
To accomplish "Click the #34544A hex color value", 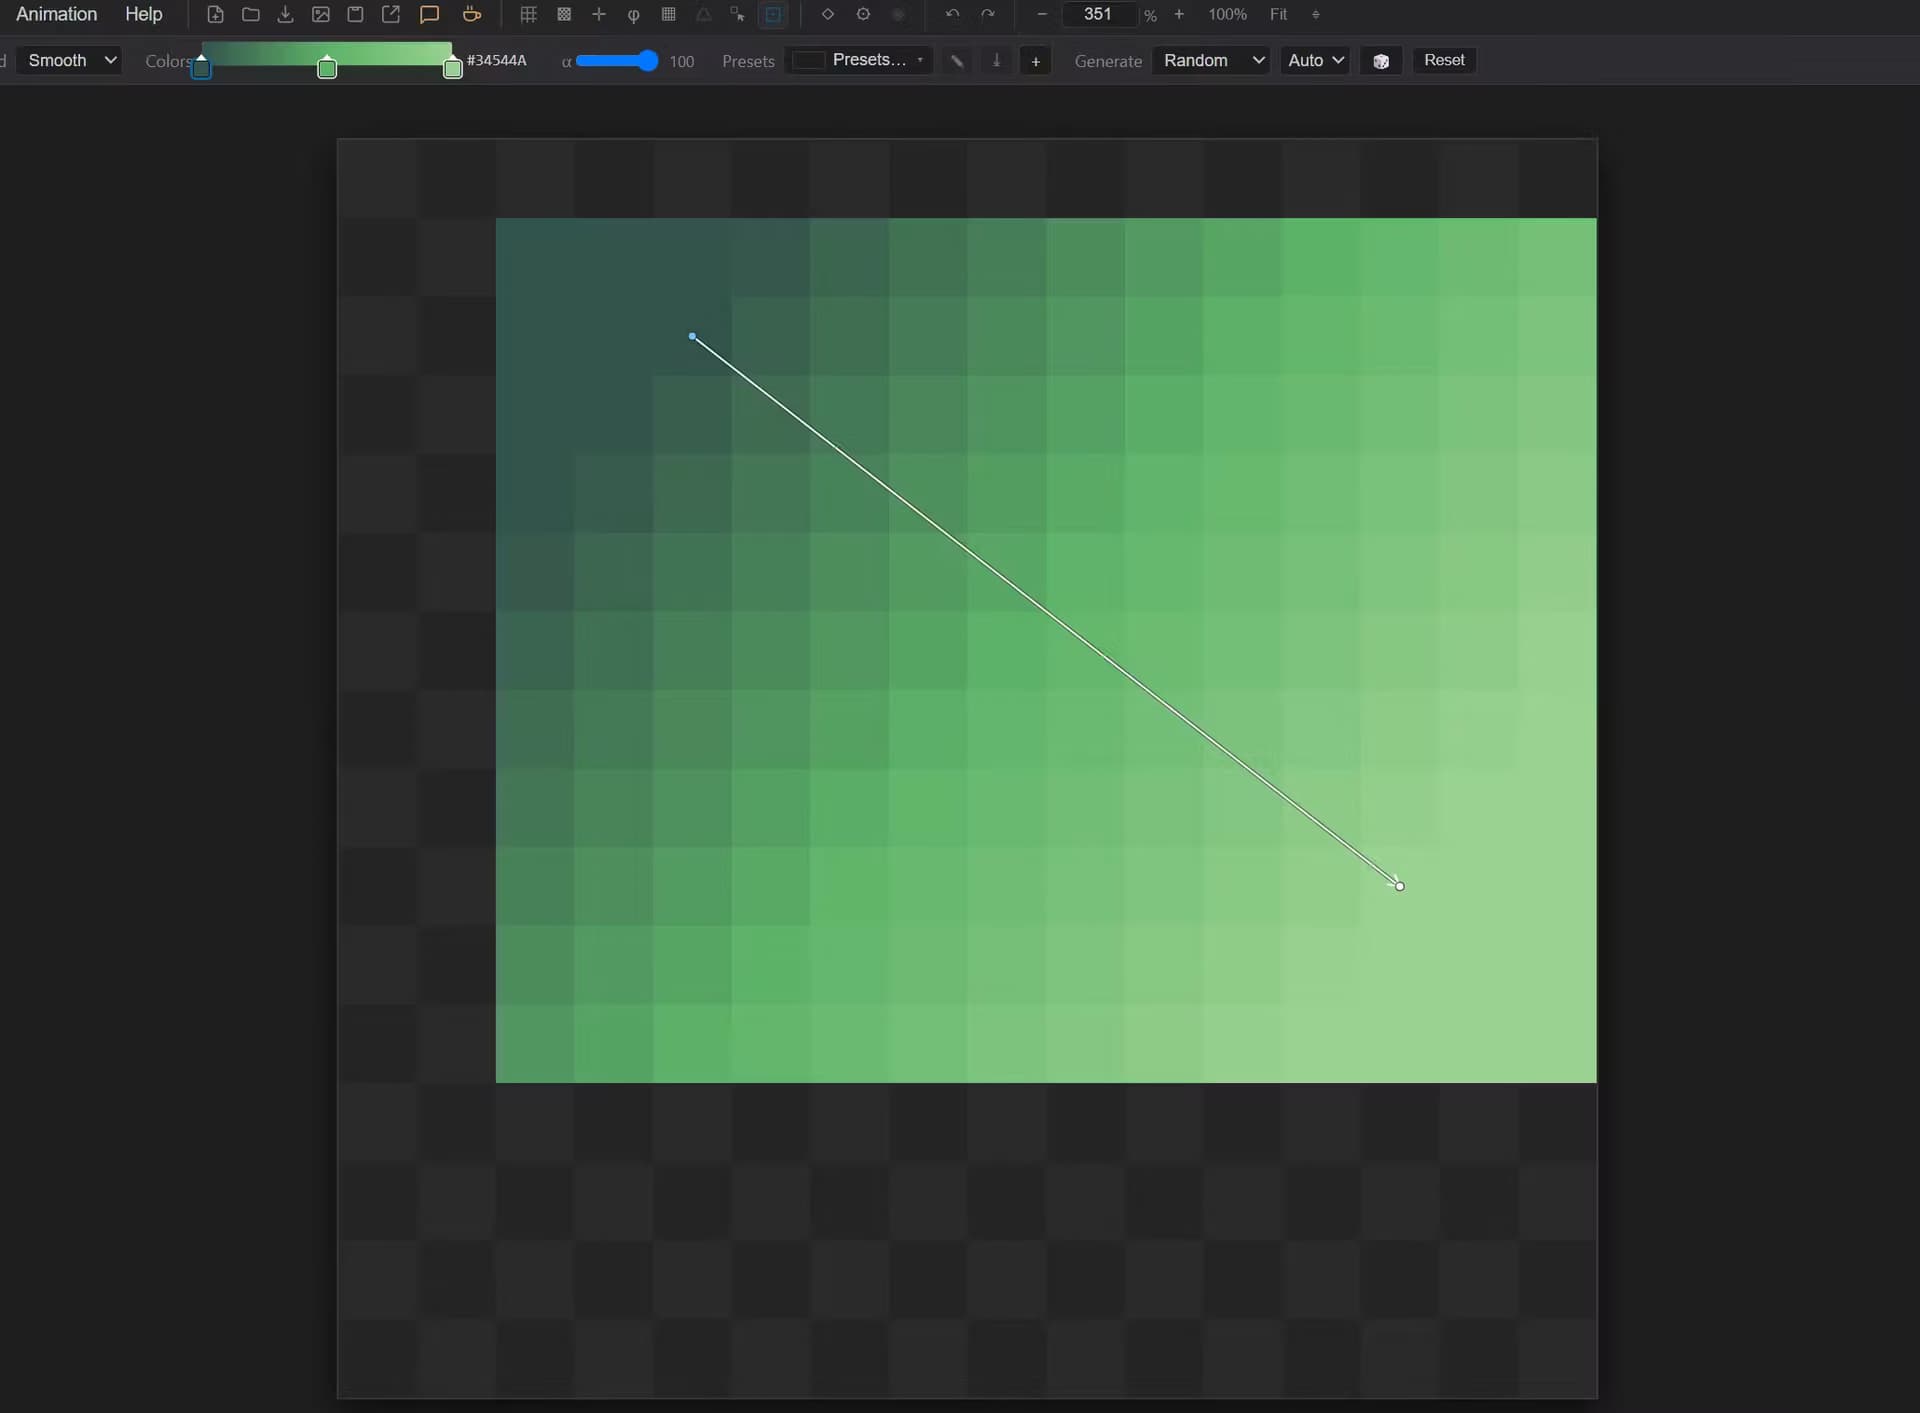I will (x=496, y=60).
